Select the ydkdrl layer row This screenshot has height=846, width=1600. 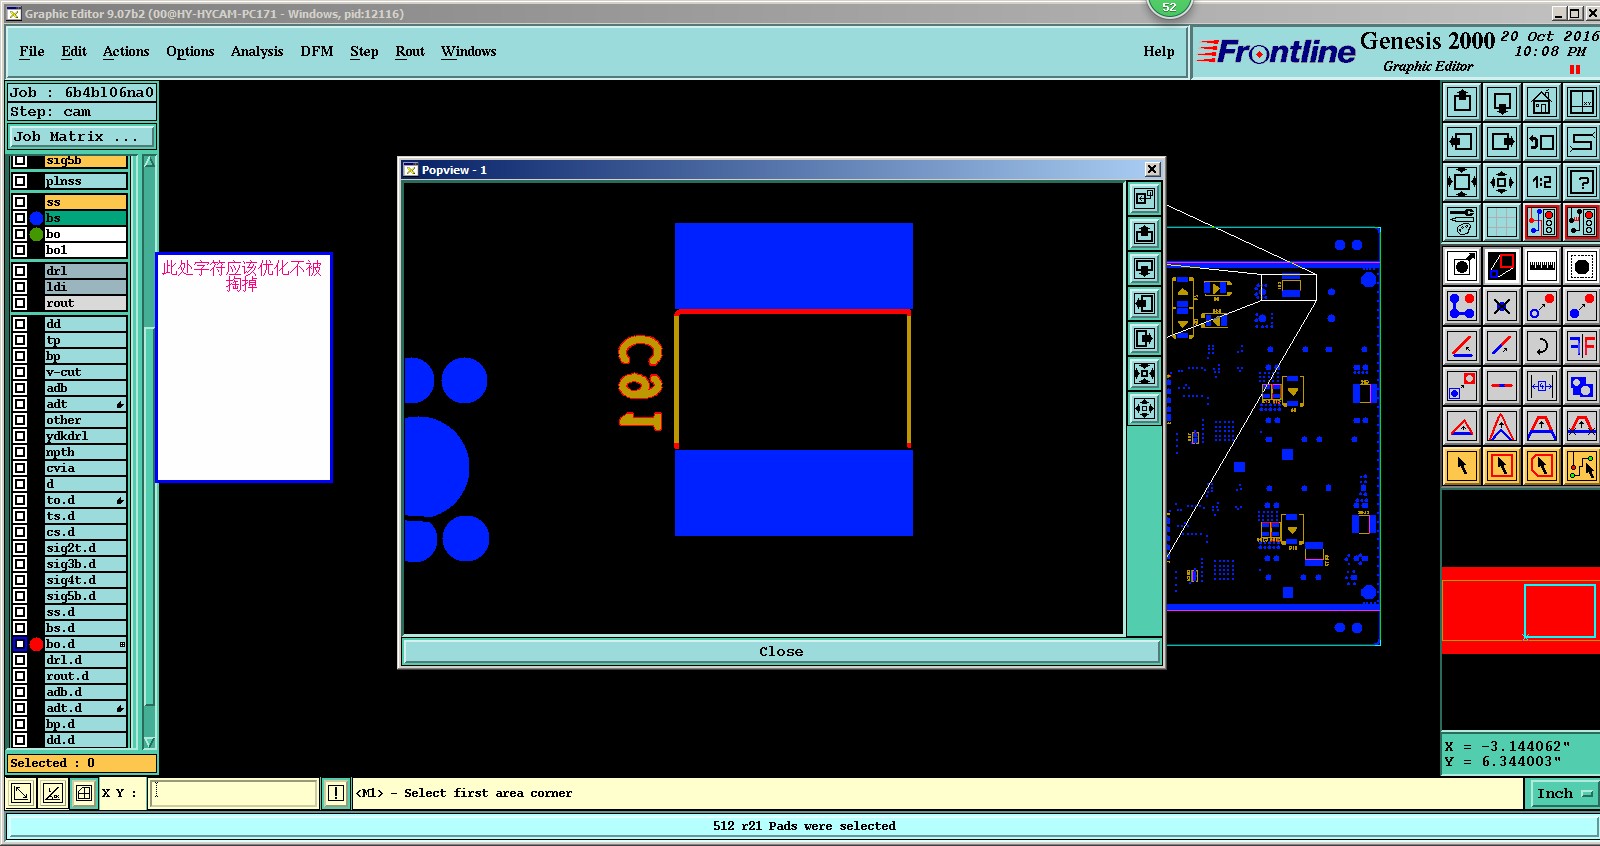click(x=86, y=436)
